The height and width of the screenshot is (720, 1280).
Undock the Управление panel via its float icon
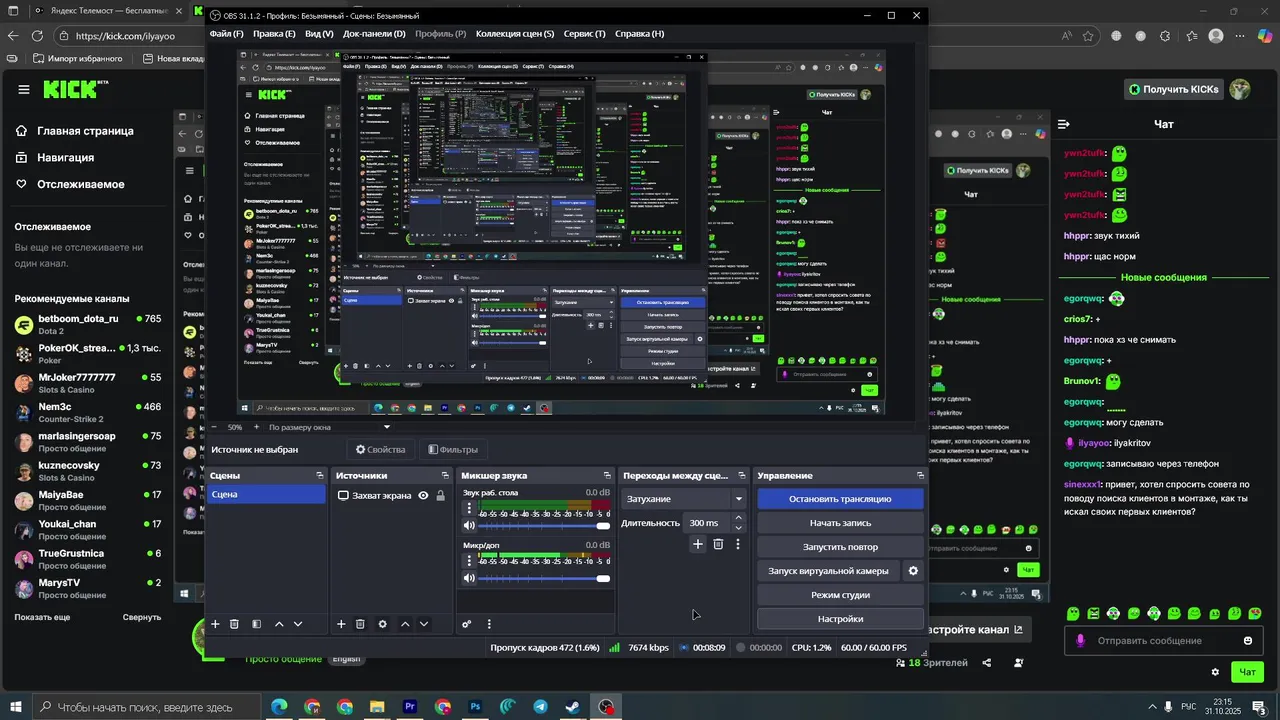click(x=921, y=476)
